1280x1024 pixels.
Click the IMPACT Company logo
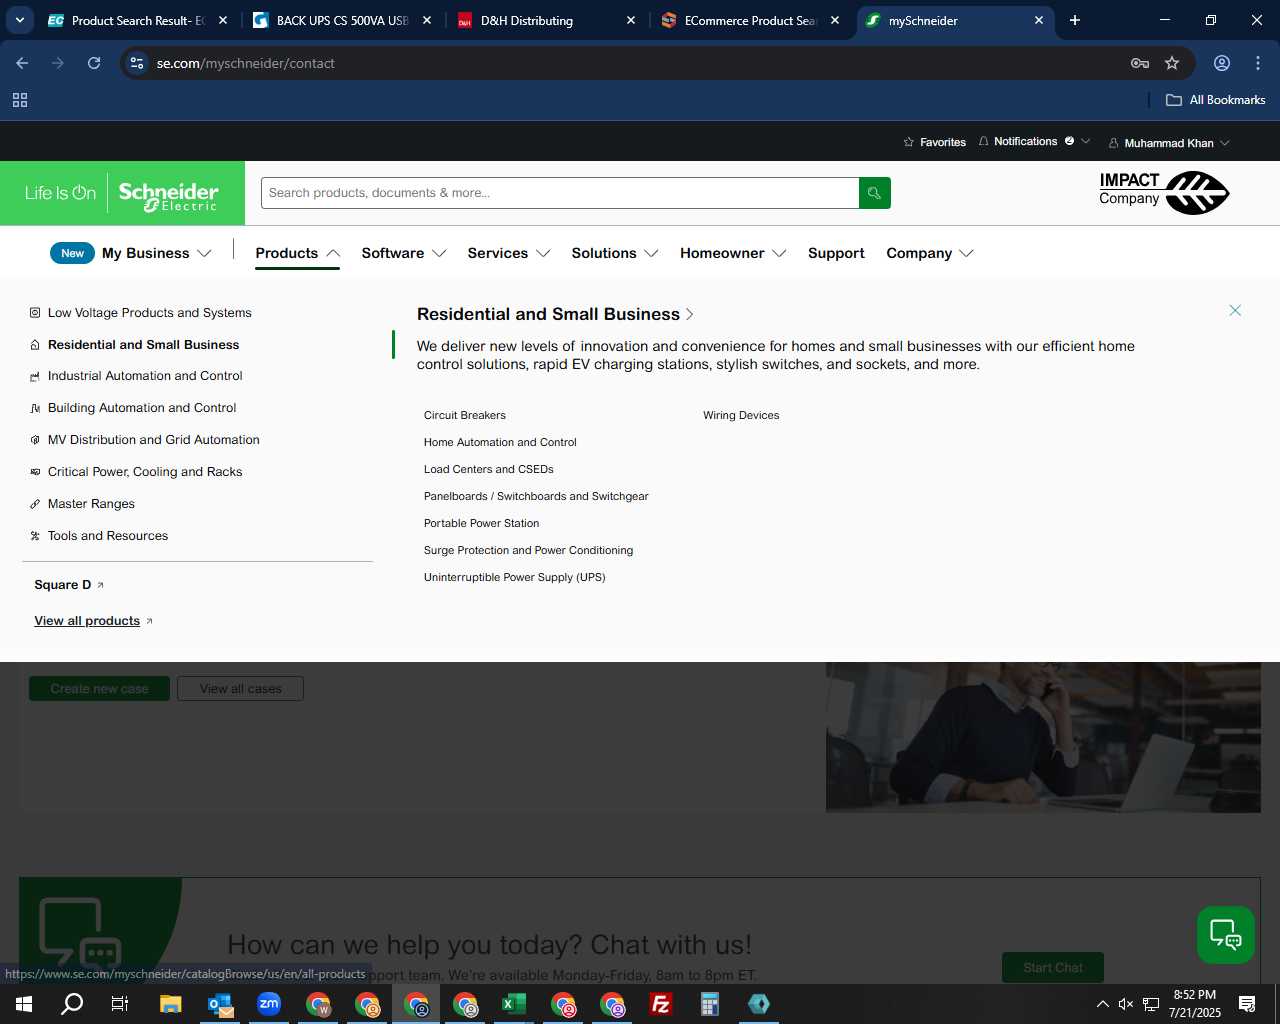(1163, 192)
